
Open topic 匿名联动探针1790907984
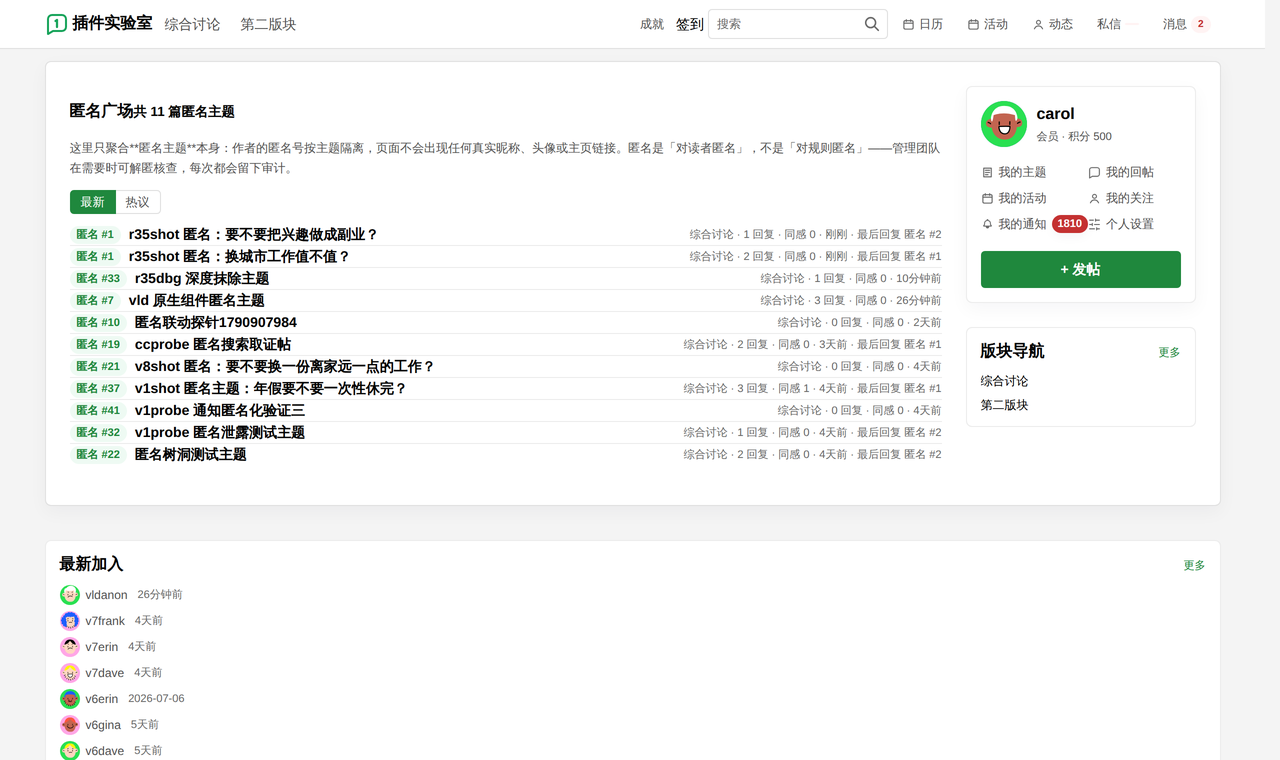(x=216, y=323)
